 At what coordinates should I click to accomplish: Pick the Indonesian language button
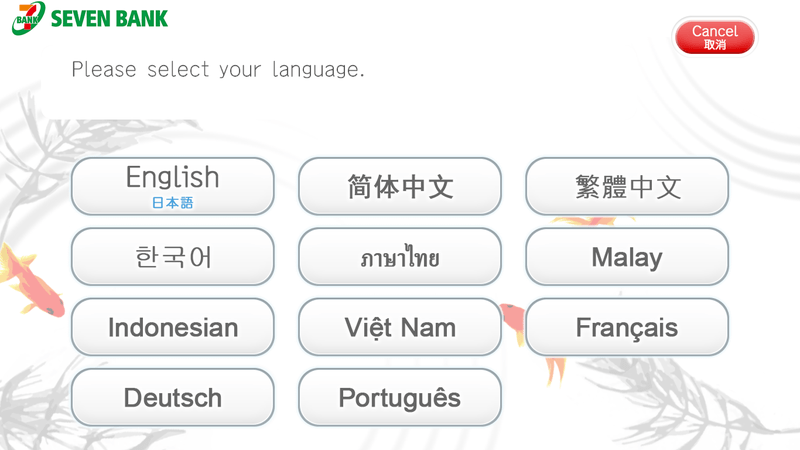click(172, 327)
